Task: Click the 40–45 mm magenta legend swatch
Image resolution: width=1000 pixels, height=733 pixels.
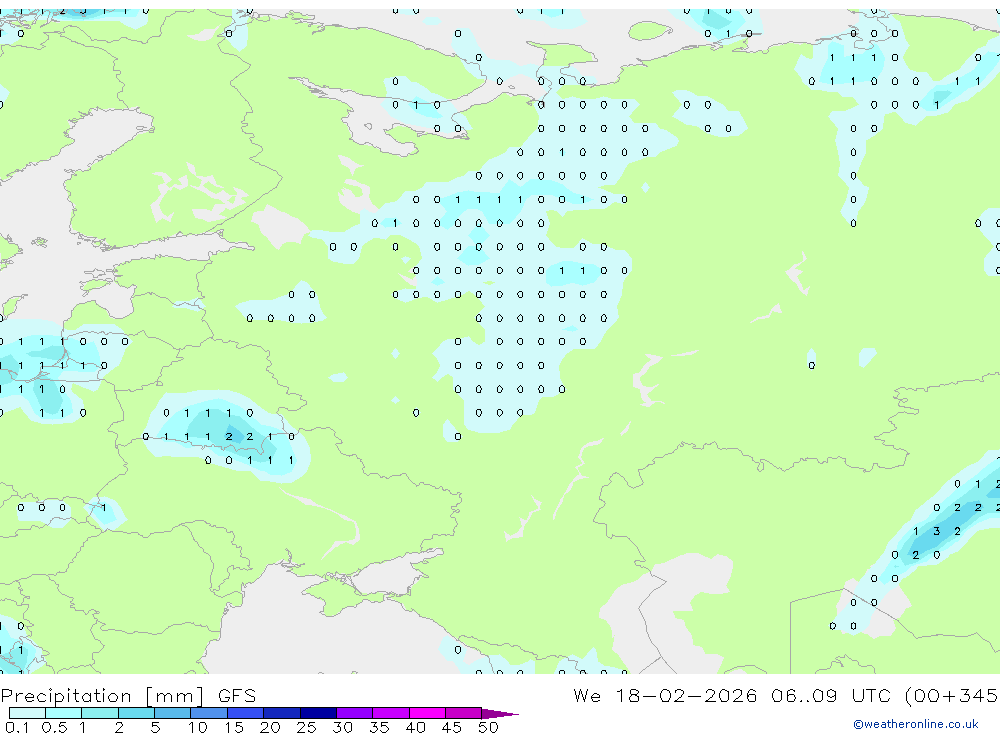Action: [427, 713]
